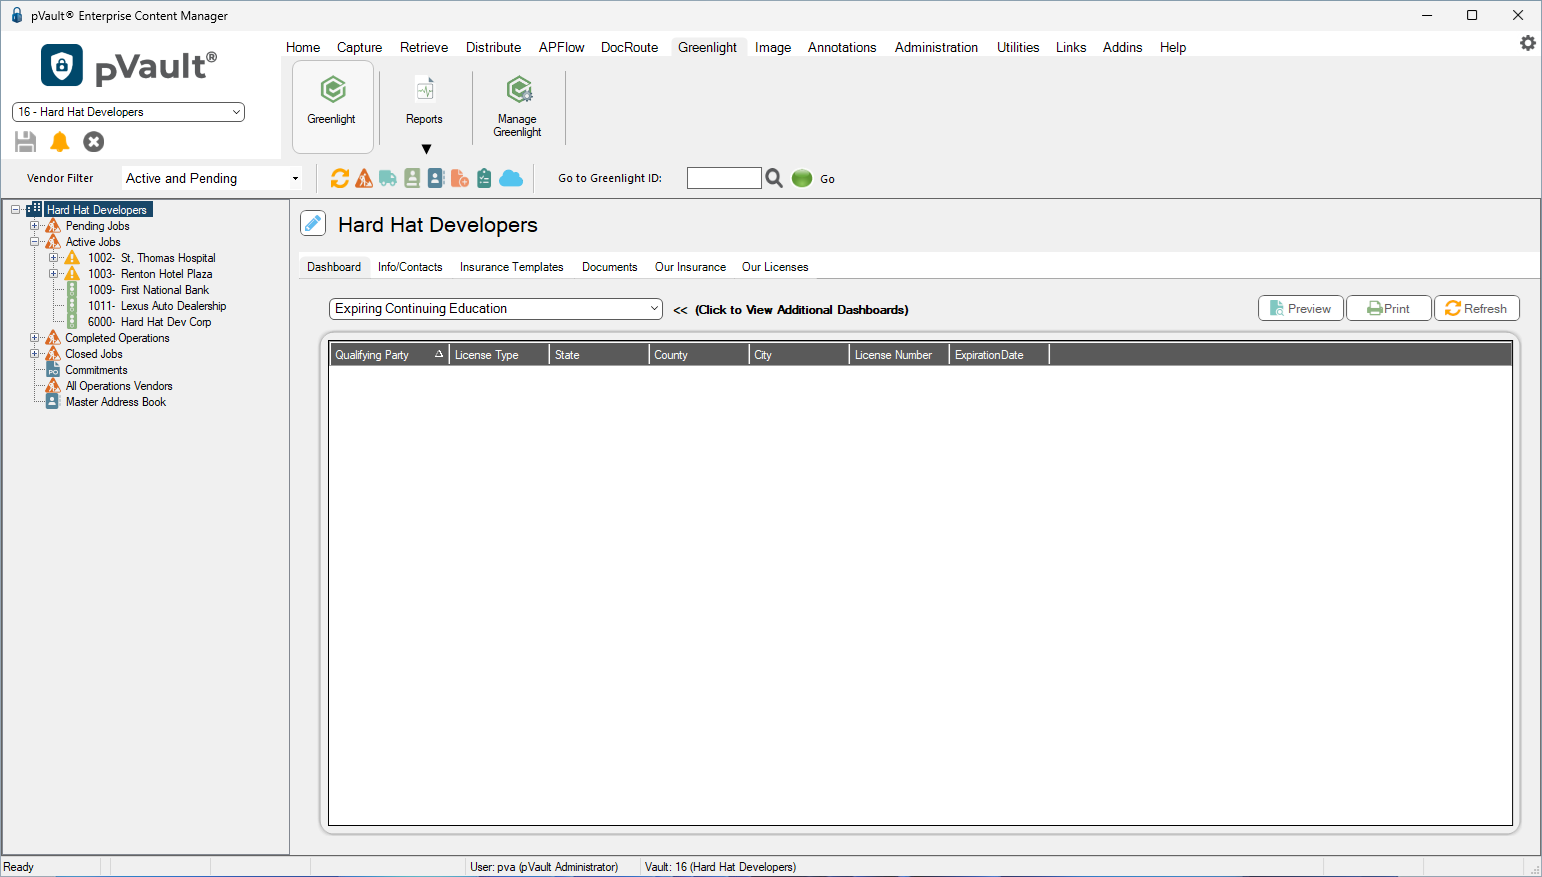Click the Print button
The image size is (1542, 877).
(x=1389, y=308)
